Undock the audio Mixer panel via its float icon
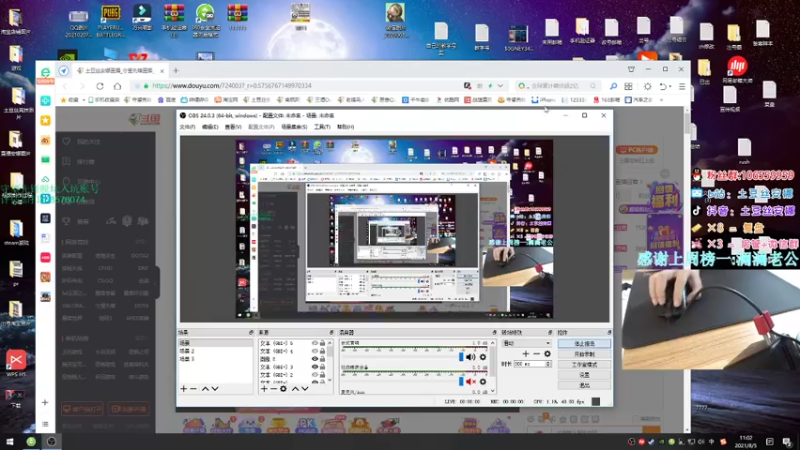This screenshot has height=450, width=800. [x=494, y=333]
